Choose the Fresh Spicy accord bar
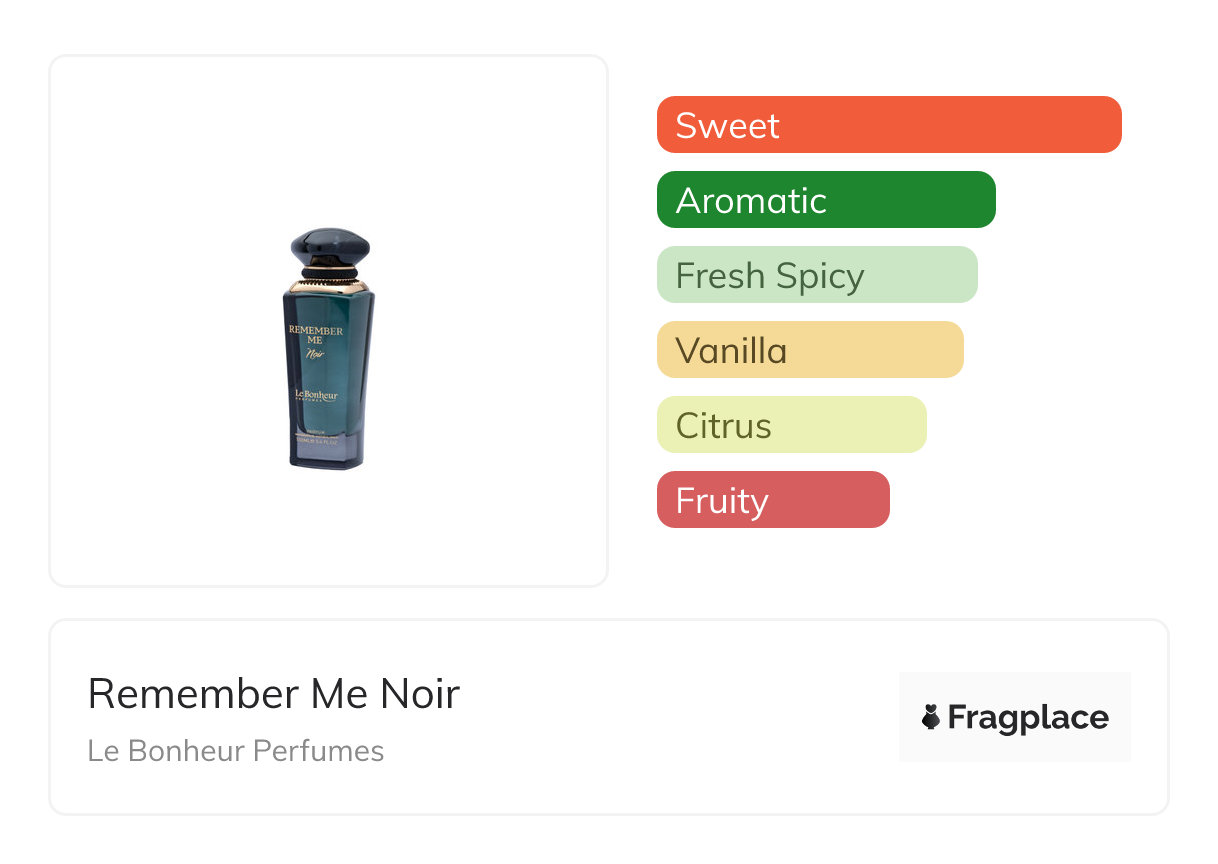 coord(816,275)
